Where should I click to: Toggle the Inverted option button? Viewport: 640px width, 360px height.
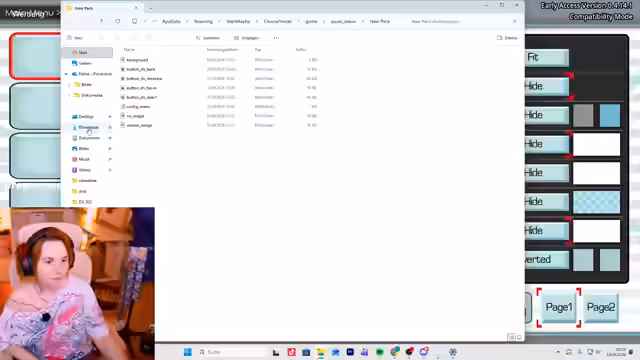pos(546,260)
